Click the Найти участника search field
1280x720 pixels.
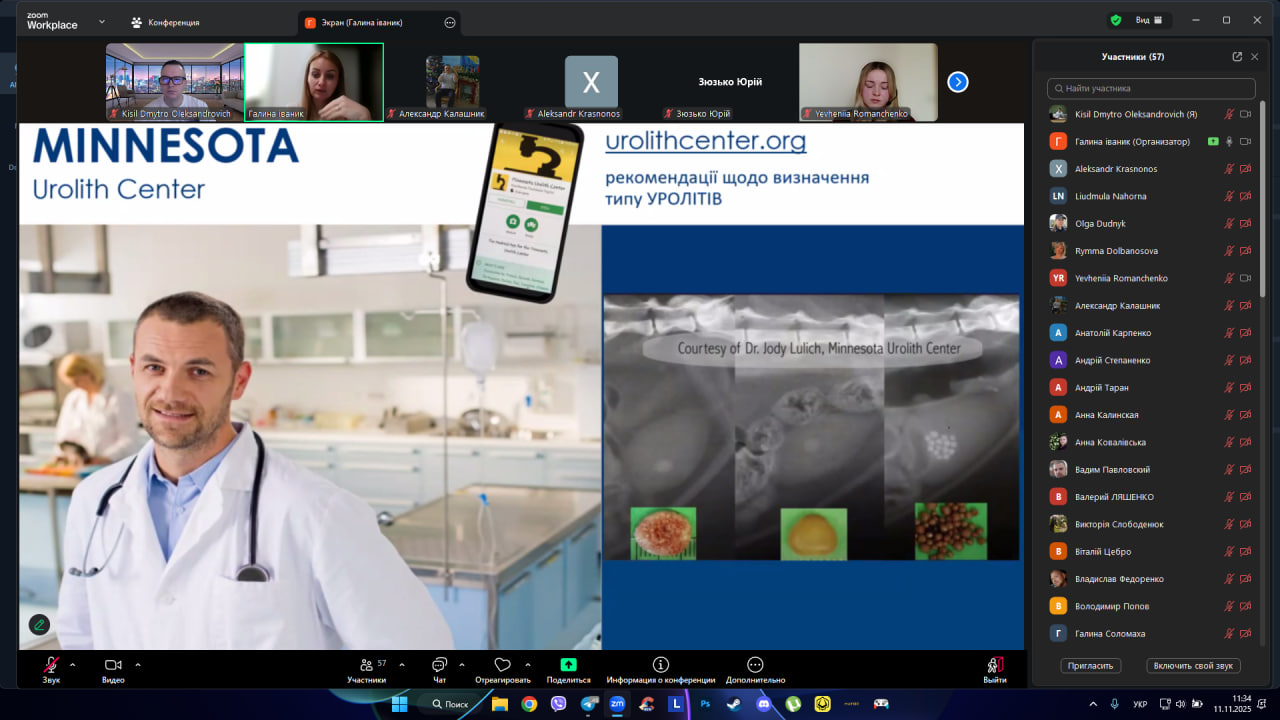1150,88
